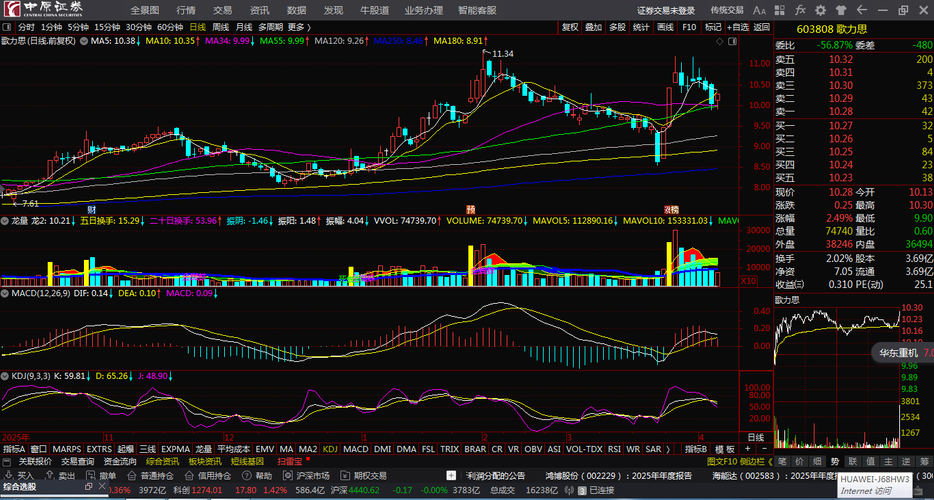Select the EXPMA indicator tab
The image size is (934, 500).
pyautogui.click(x=176, y=449)
